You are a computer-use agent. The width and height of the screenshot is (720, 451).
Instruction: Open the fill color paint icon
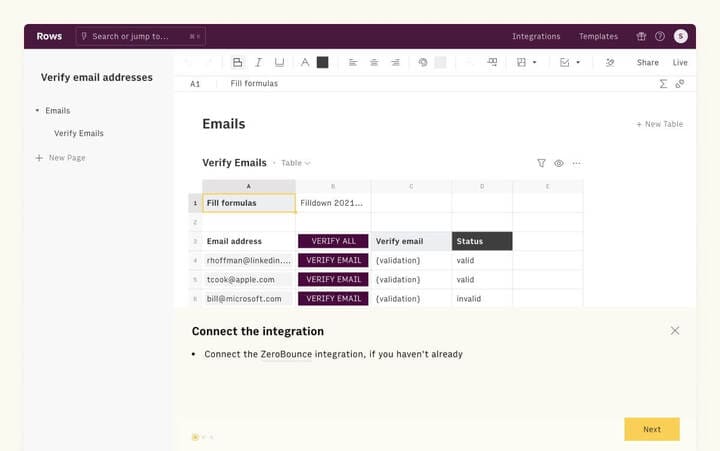(423, 62)
